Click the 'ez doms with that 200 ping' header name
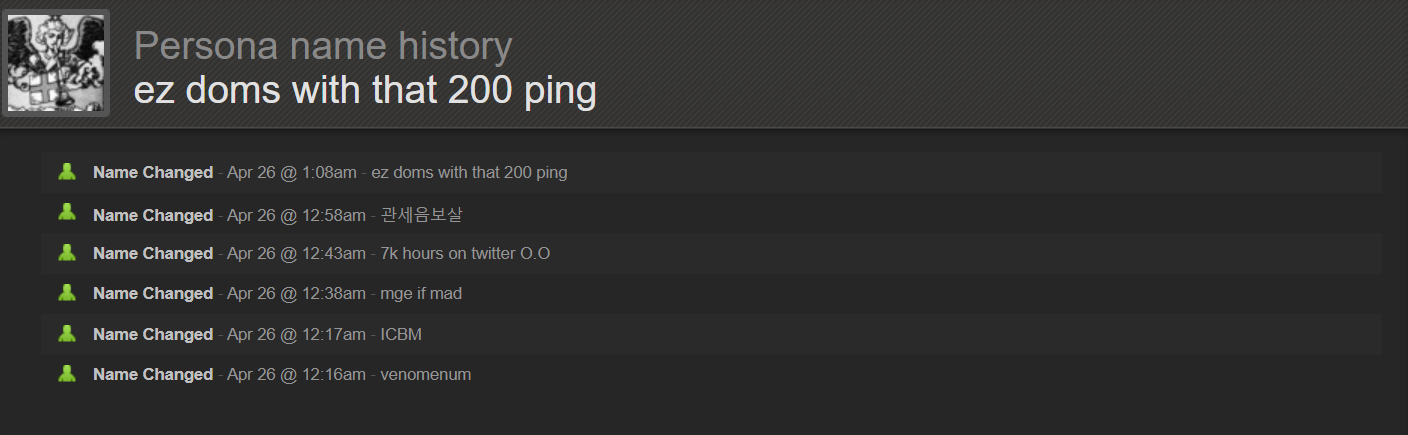The image size is (1408, 435). (365, 92)
